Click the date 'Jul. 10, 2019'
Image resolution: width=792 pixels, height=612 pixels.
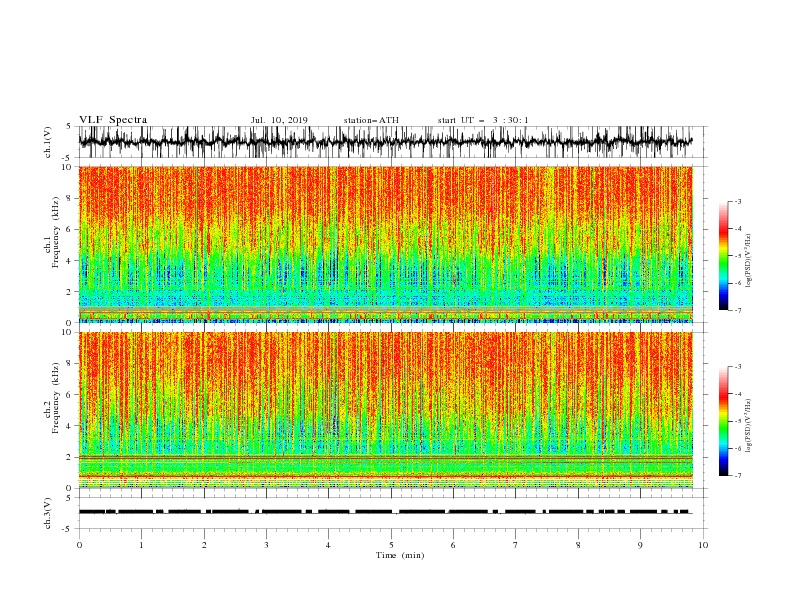click(279, 120)
